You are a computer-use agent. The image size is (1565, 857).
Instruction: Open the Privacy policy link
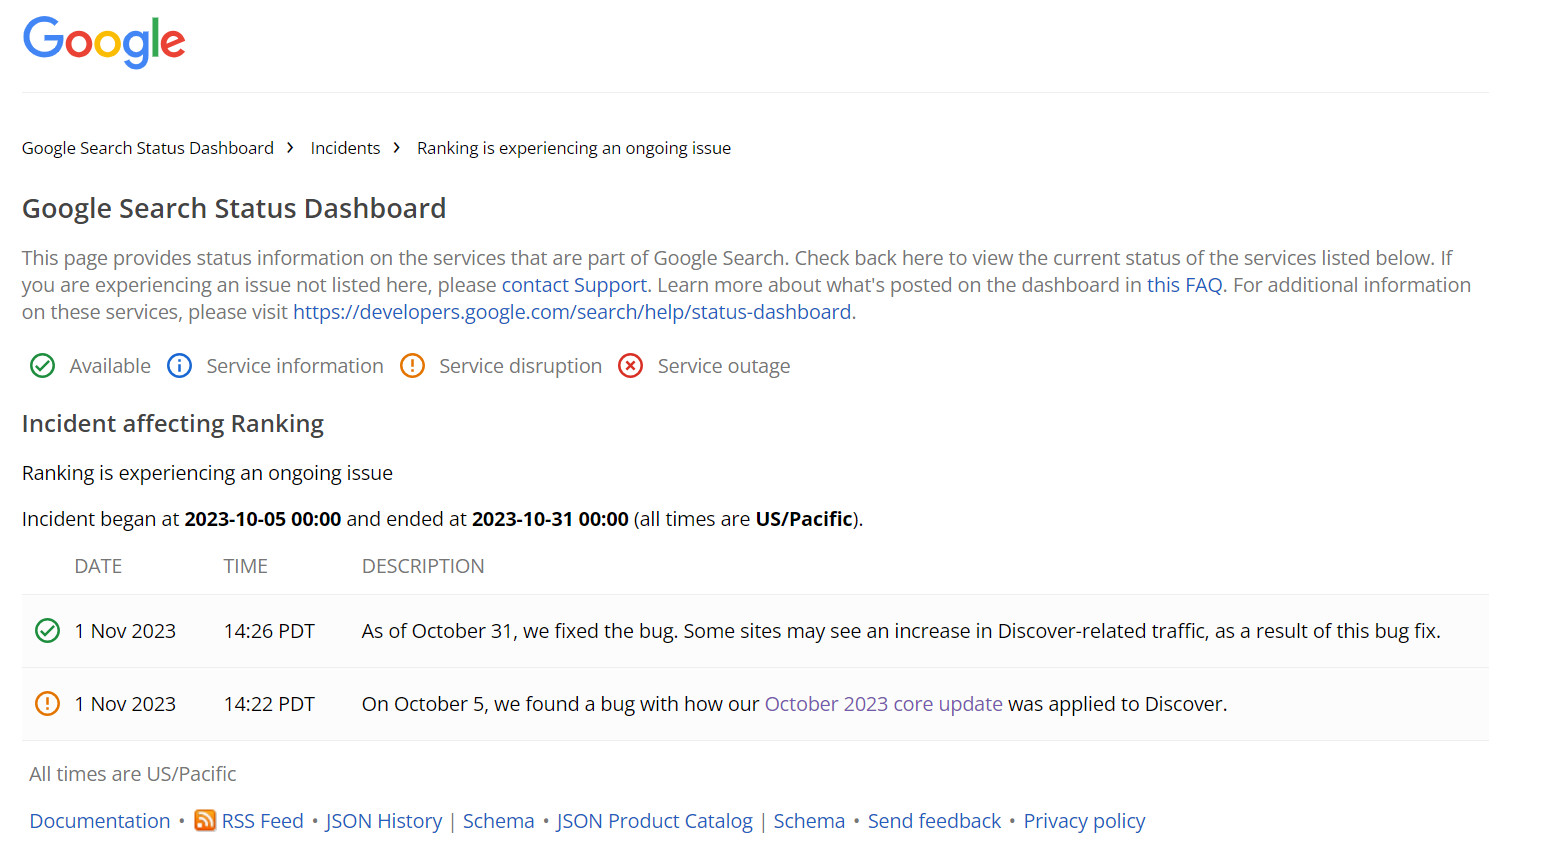click(1084, 821)
